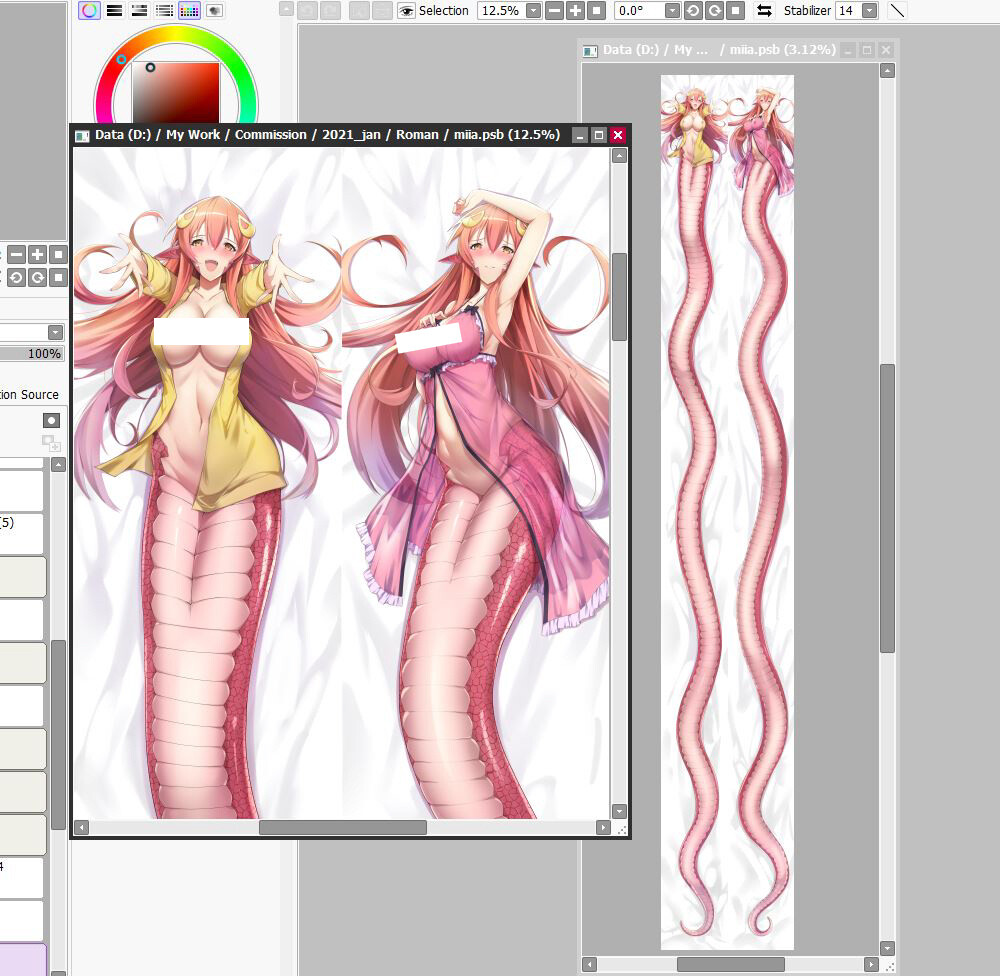The height and width of the screenshot is (976, 1000).
Task: Click the layer list scroll-up arrow
Action: pyautogui.click(x=59, y=465)
